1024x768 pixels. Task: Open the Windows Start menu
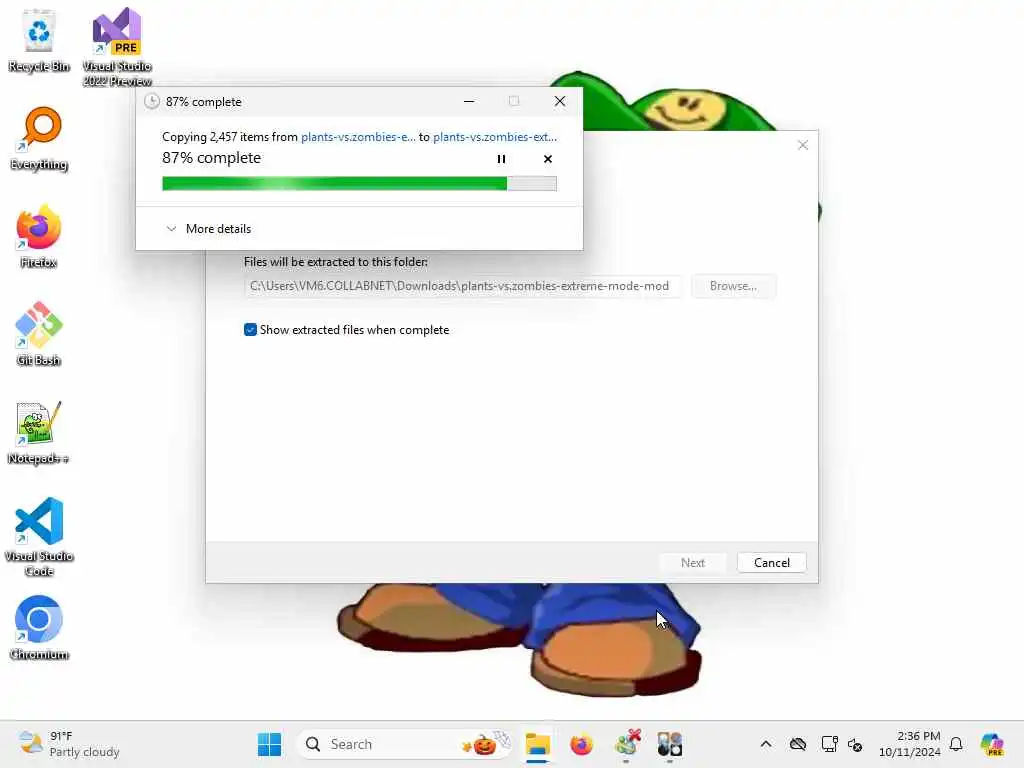269,744
